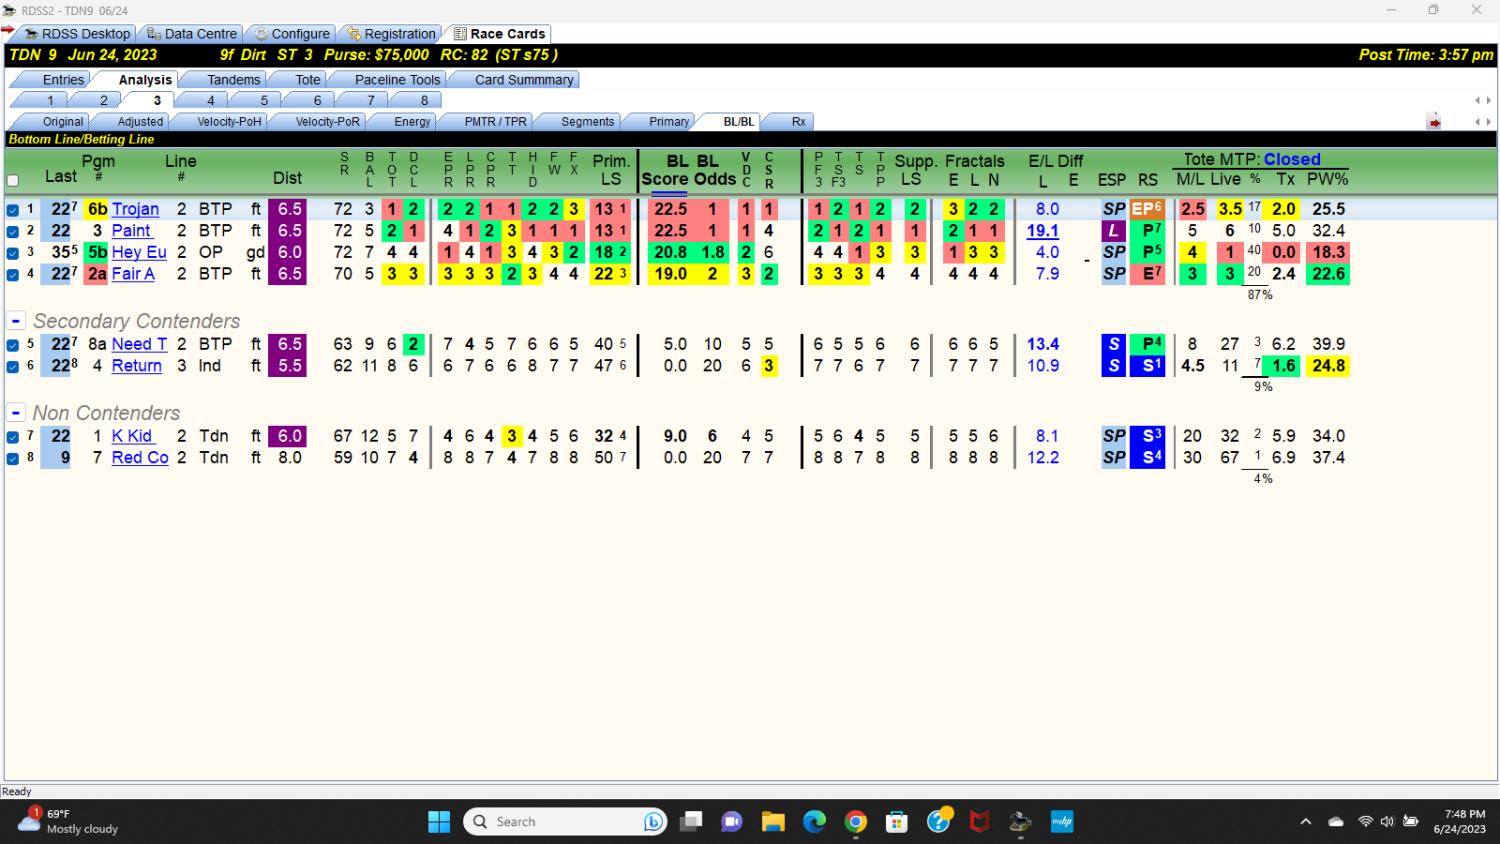Open the Hey Eu horse link

coord(139,252)
